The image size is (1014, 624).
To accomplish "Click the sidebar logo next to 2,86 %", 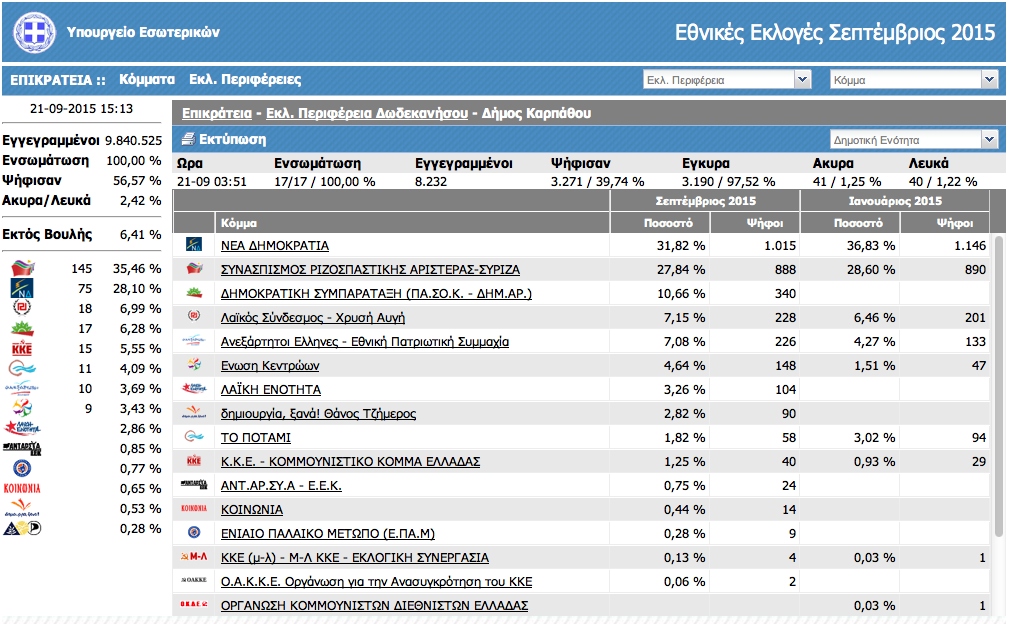I will click(x=22, y=428).
